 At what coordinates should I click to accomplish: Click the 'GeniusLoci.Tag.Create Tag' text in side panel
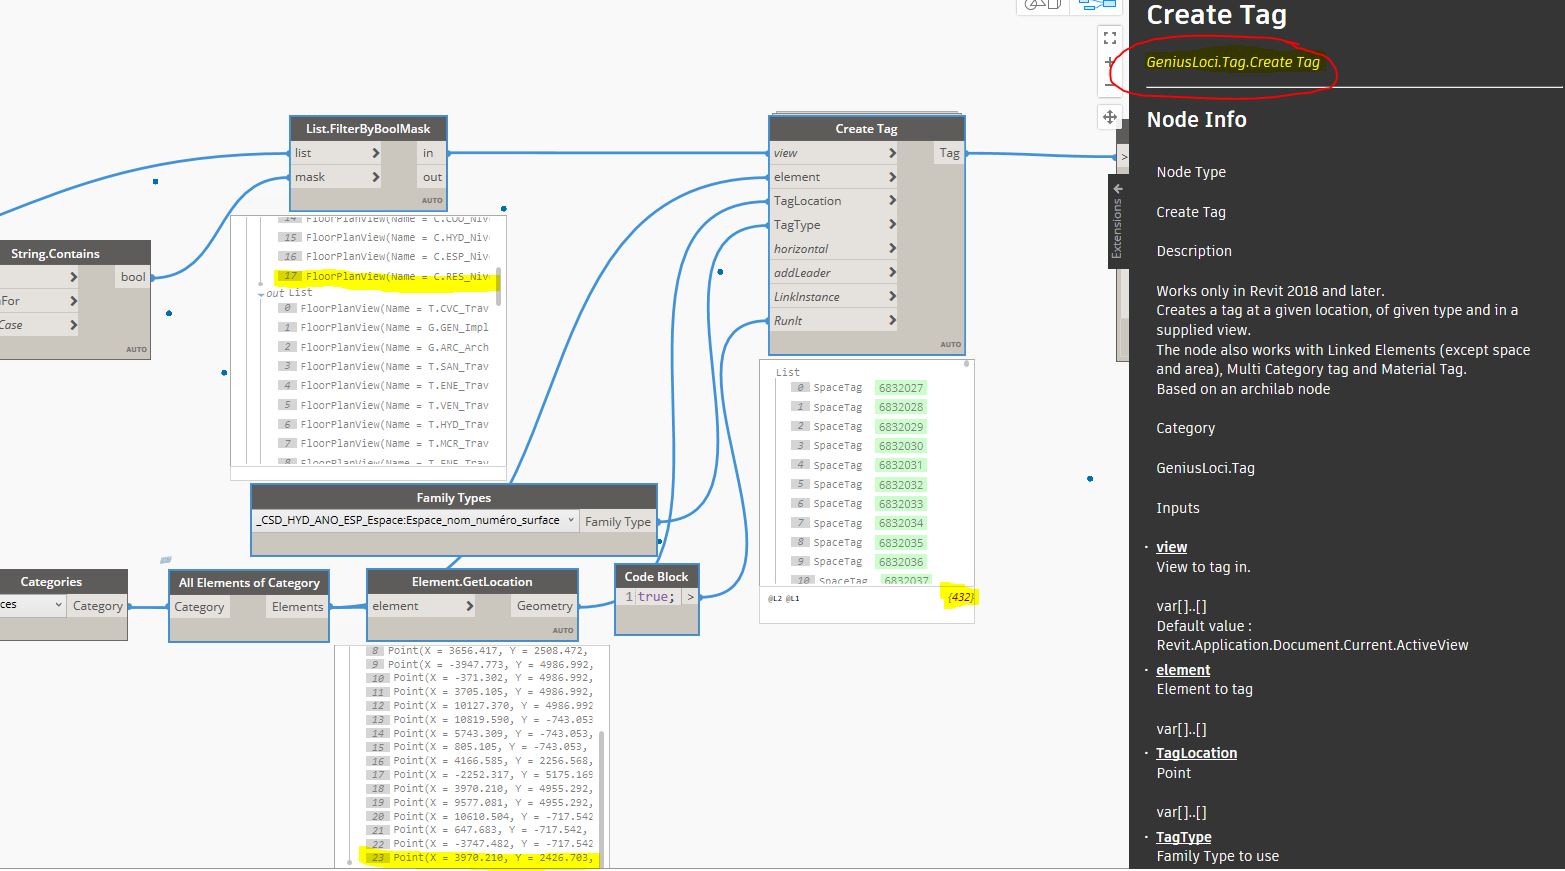[1233, 62]
